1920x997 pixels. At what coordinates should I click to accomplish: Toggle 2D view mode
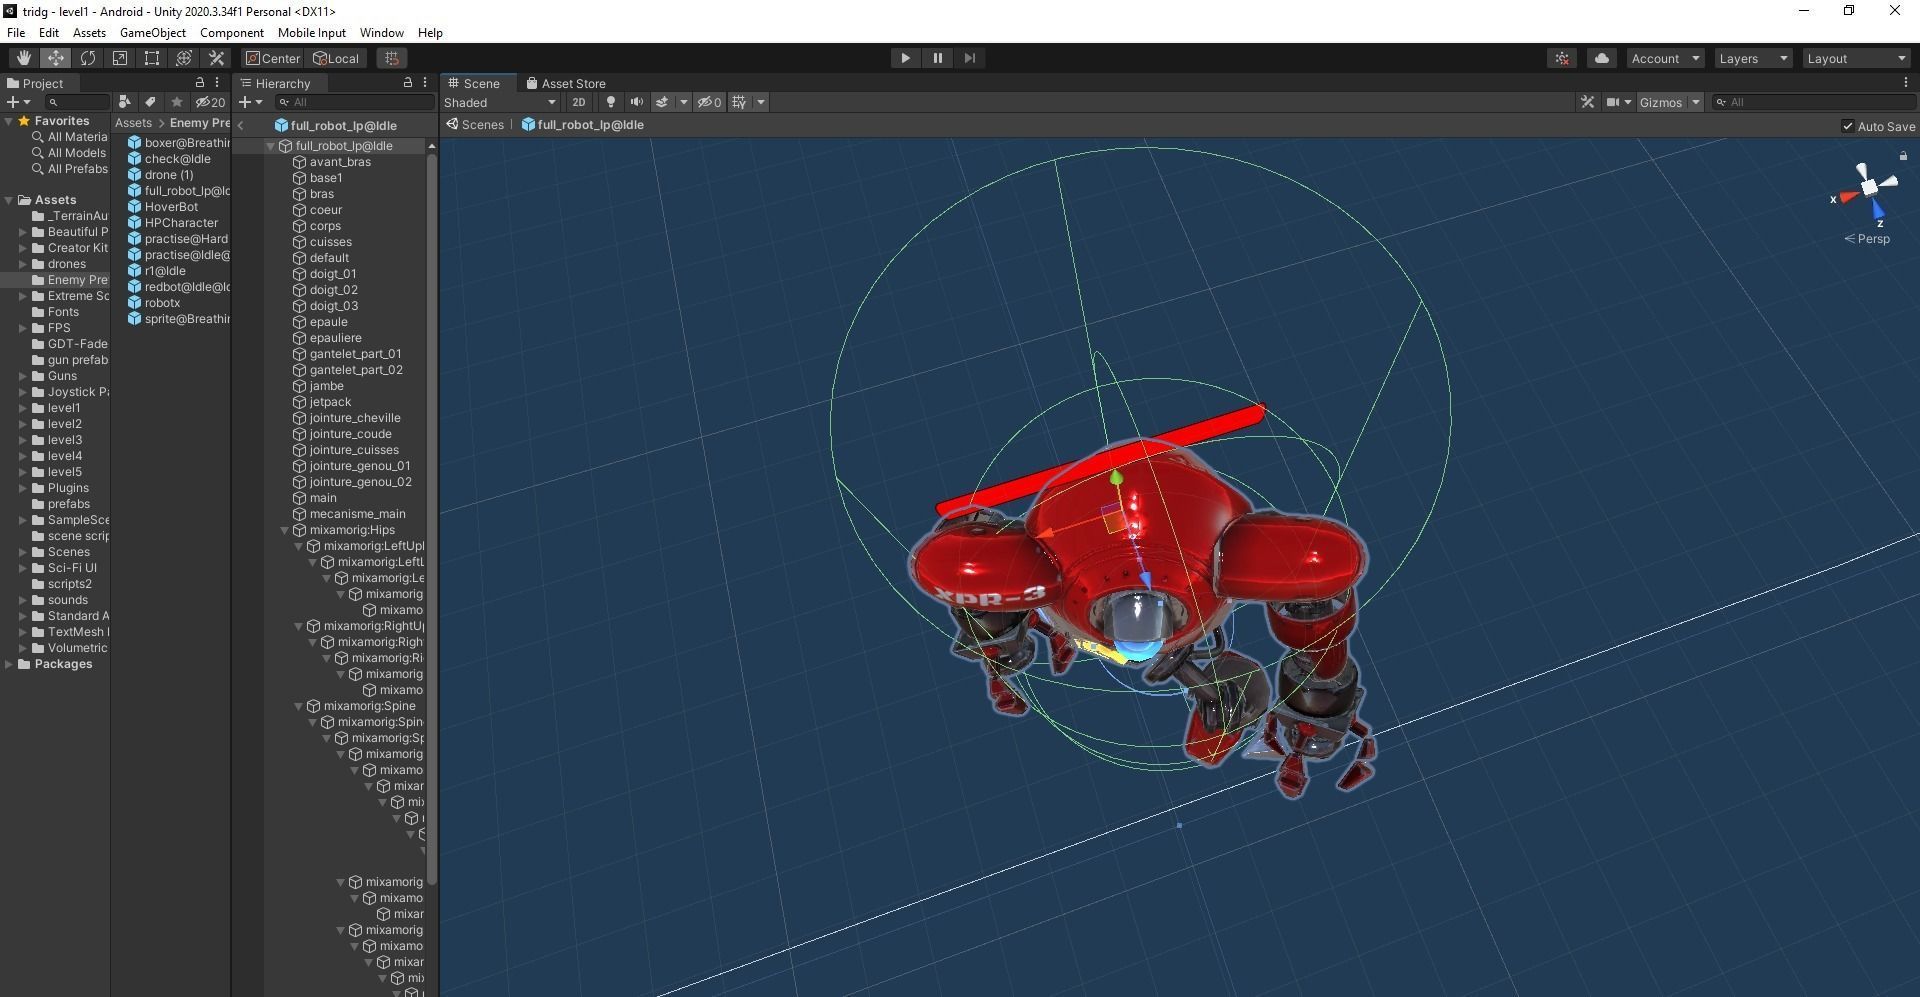pos(578,102)
